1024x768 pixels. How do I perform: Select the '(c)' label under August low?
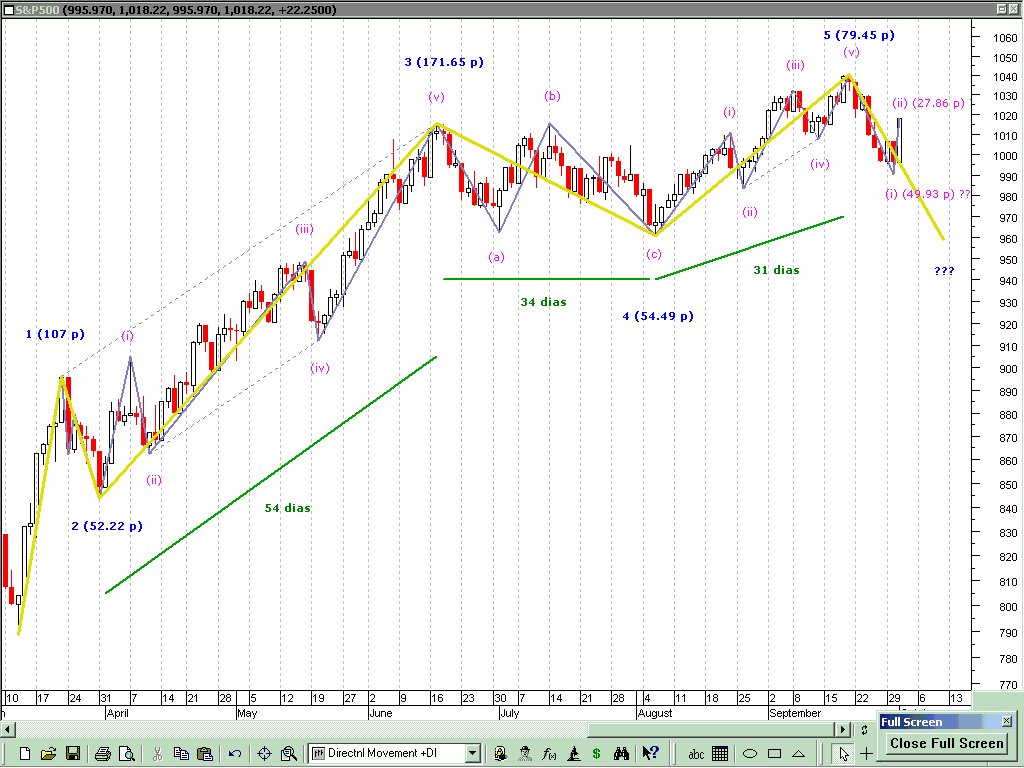(x=654, y=254)
